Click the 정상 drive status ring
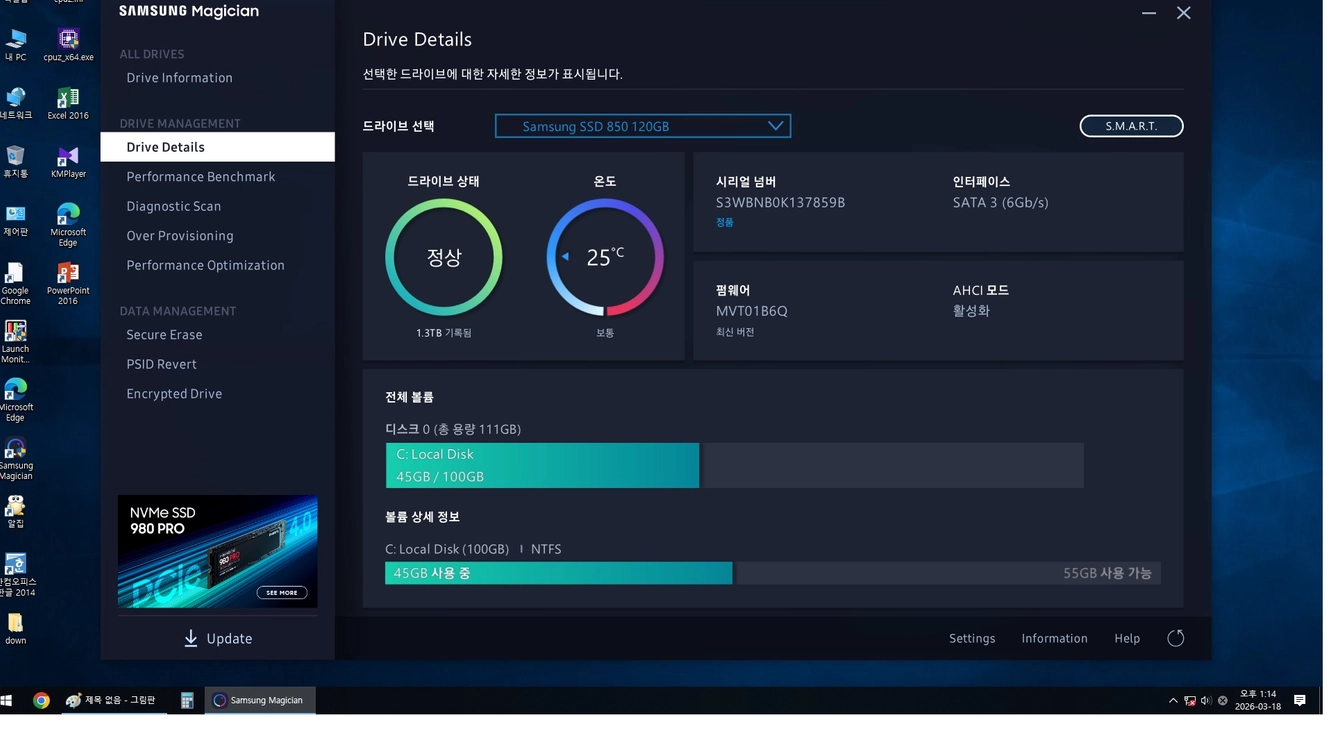Image resolution: width=1333 pixels, height=750 pixels. (x=444, y=257)
